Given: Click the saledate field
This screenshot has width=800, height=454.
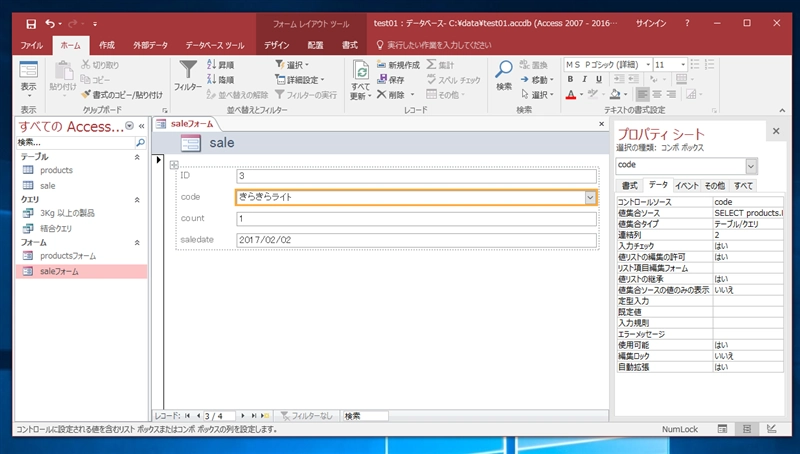Looking at the screenshot, I should tap(416, 240).
